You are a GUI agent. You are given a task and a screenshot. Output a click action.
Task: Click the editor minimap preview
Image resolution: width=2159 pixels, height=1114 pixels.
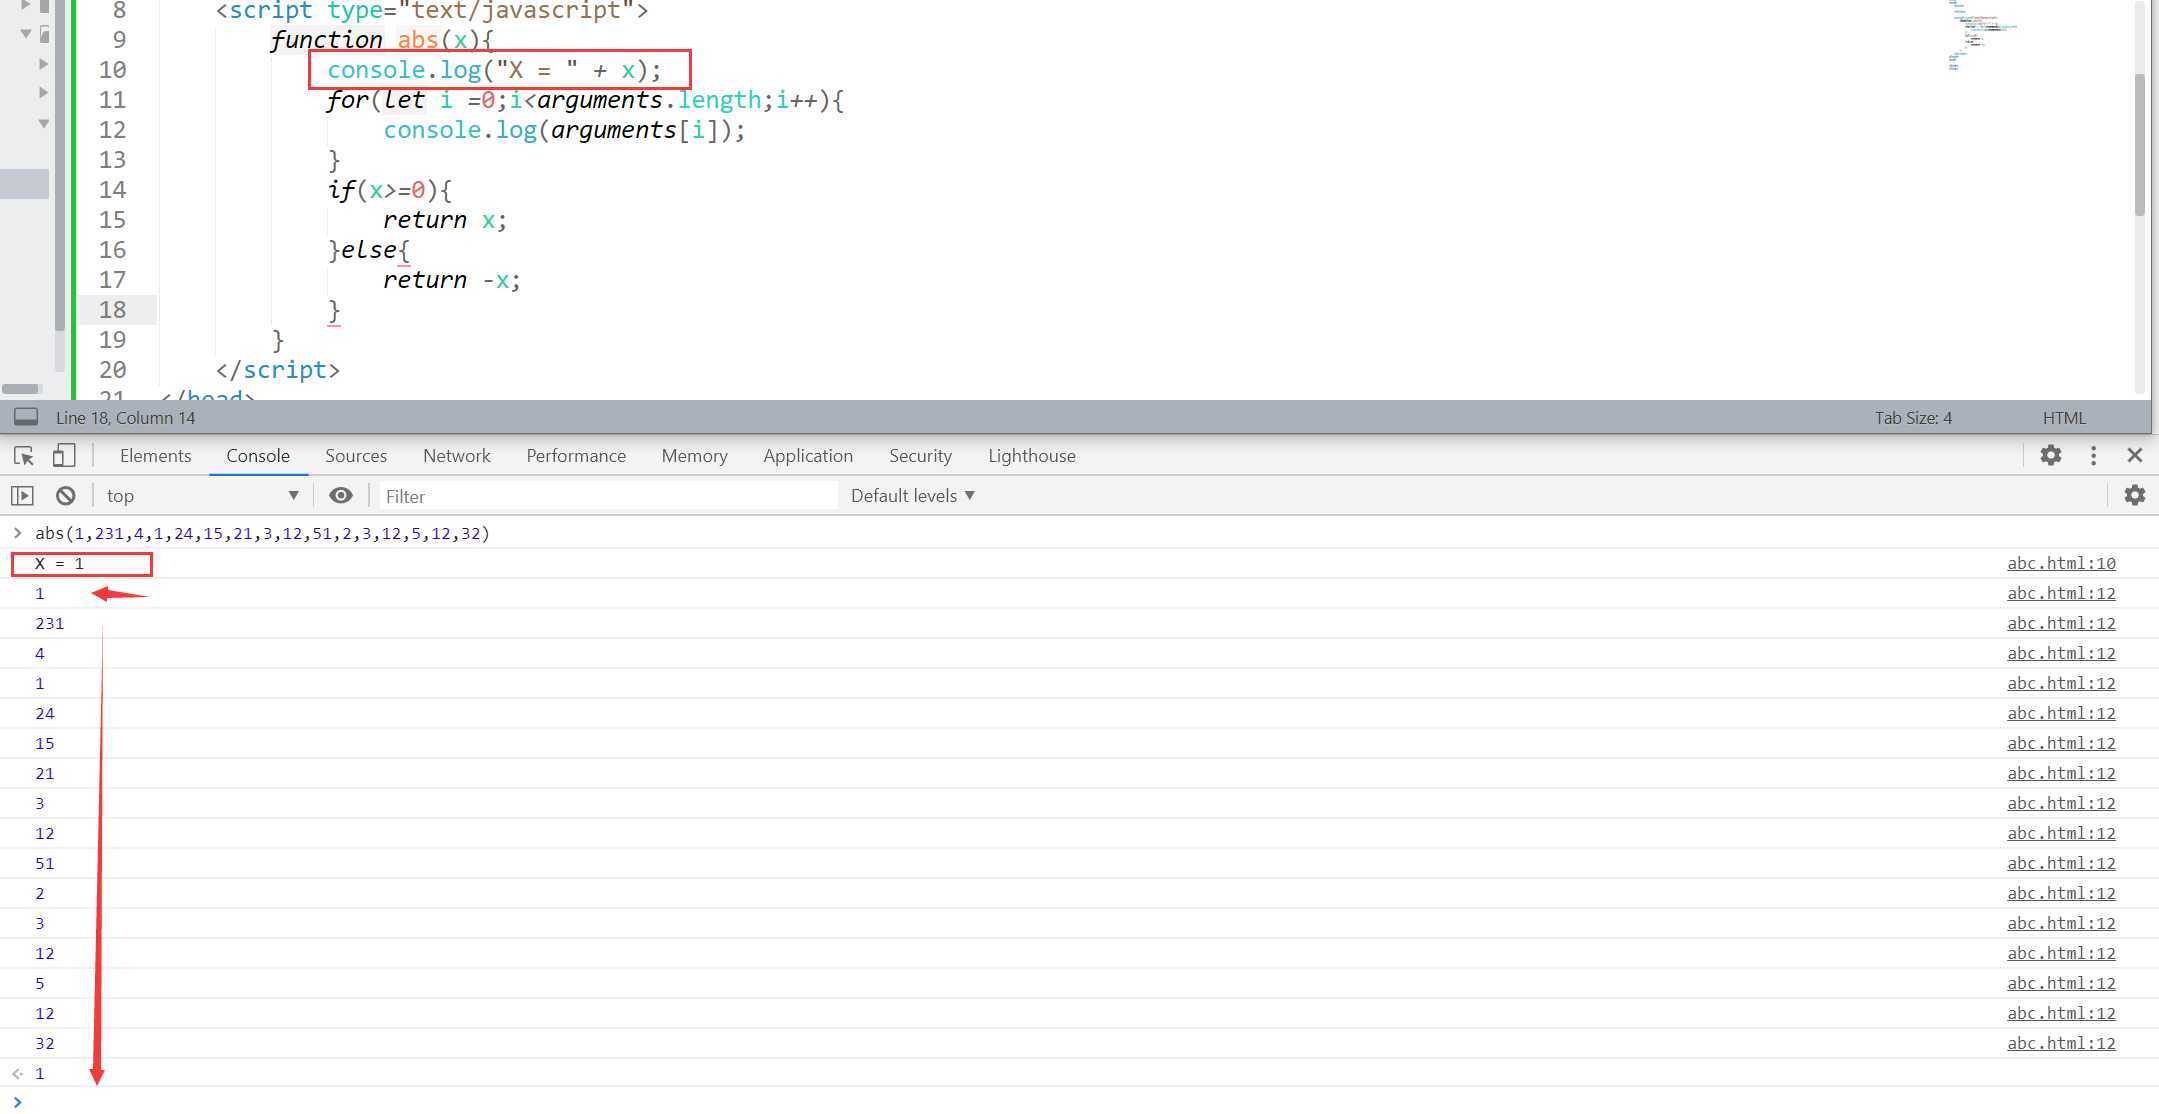[x=1982, y=35]
